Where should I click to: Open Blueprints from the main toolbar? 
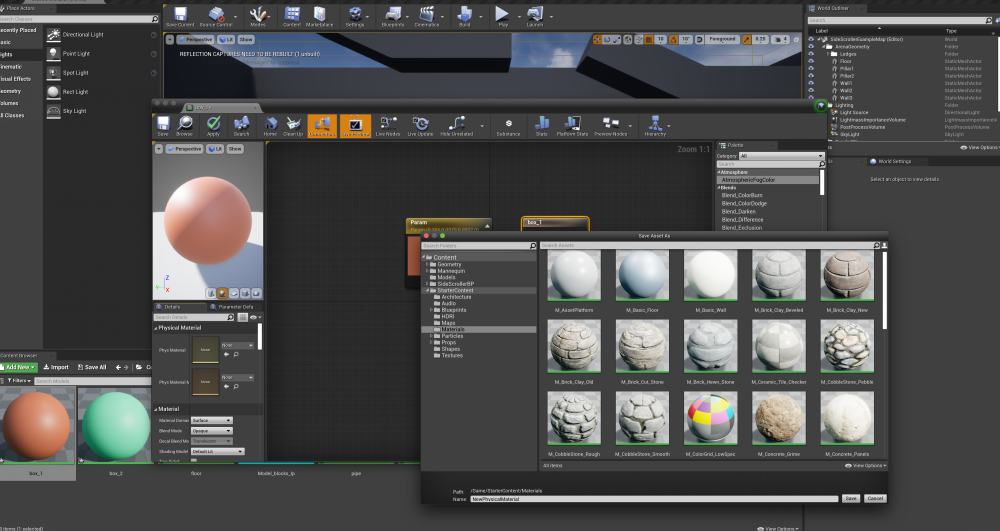(393, 16)
